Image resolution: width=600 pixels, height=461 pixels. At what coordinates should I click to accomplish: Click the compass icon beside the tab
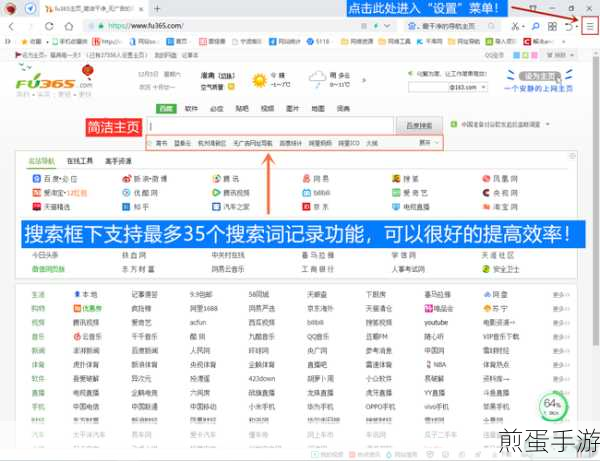point(31,8)
